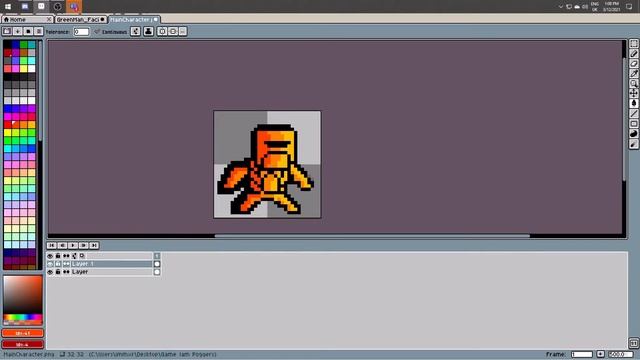
Task: Hide the bottom Layer with its eye icon
Action: click(x=50, y=272)
